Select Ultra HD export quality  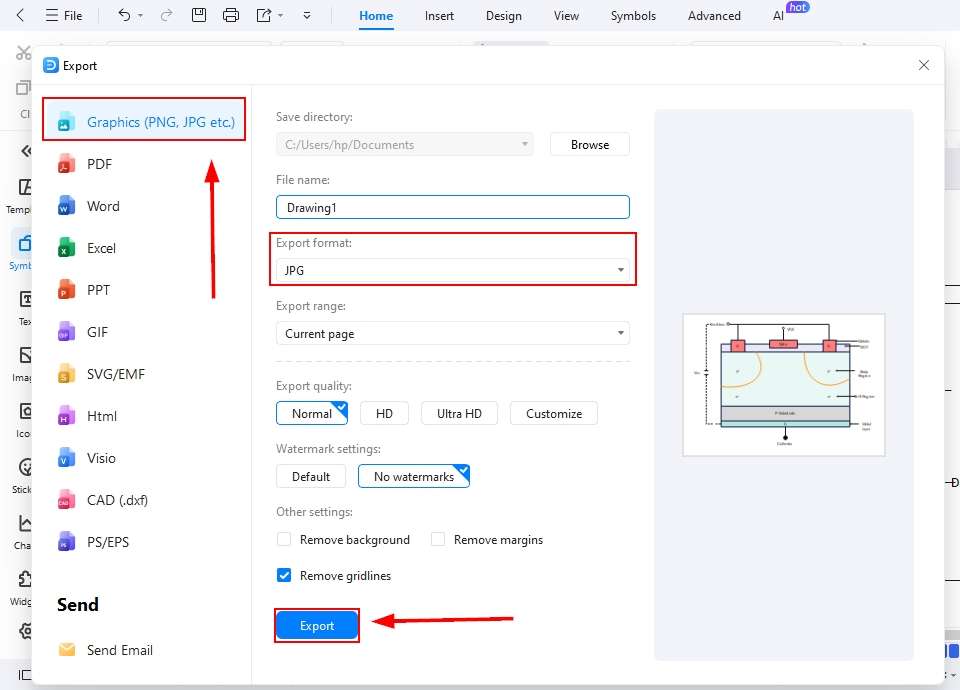pos(459,413)
